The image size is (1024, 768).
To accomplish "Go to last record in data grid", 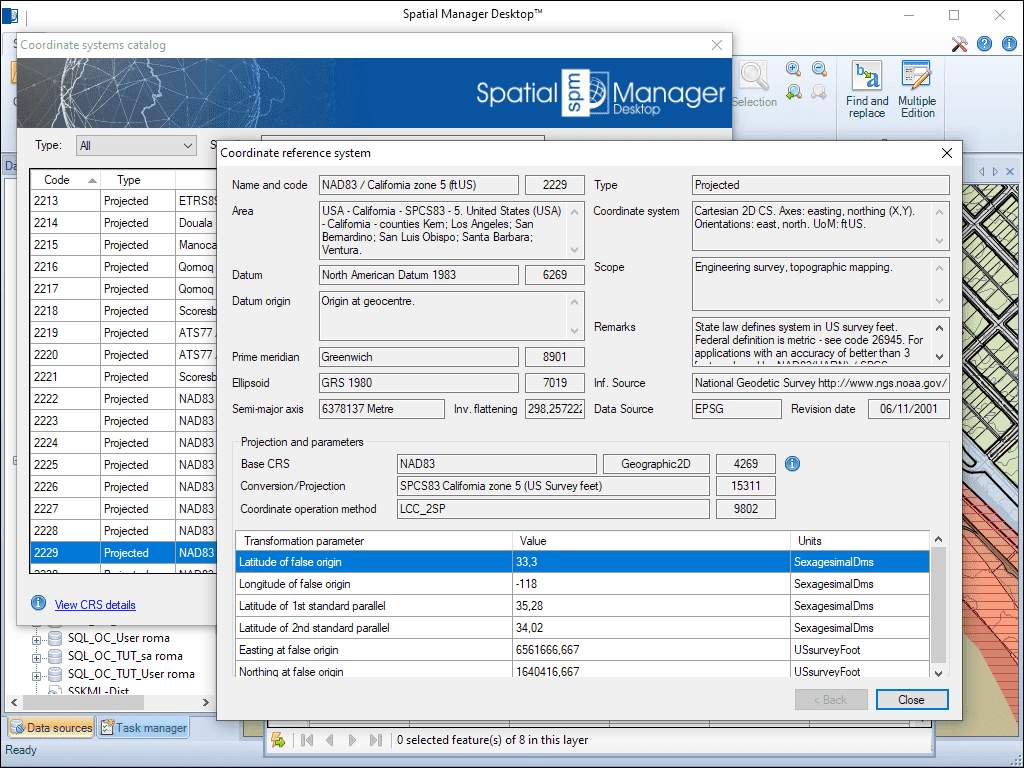I will tap(376, 740).
